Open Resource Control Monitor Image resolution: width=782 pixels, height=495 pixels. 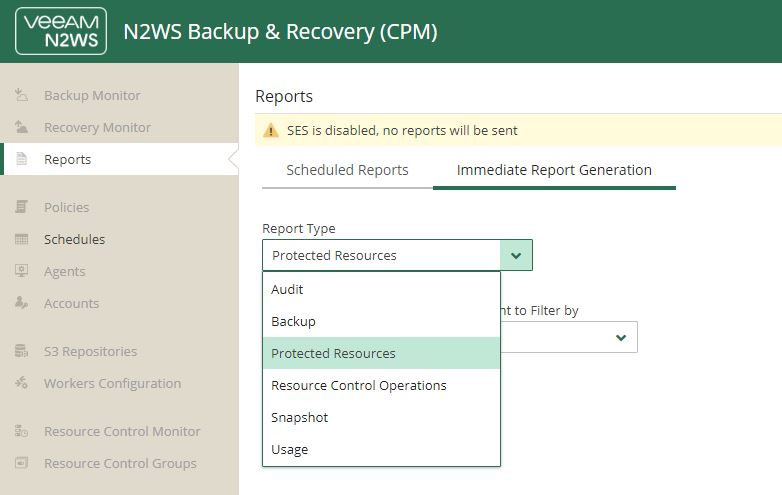(x=122, y=431)
